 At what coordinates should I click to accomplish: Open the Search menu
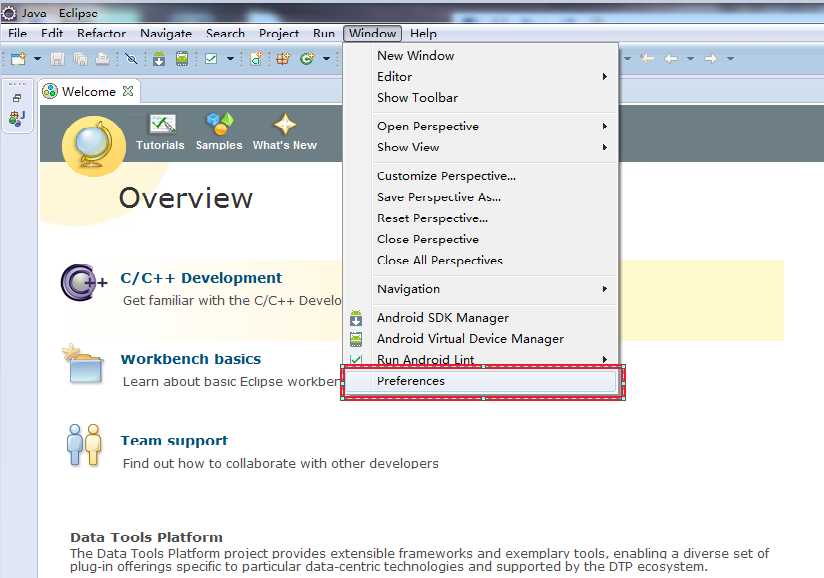[225, 33]
